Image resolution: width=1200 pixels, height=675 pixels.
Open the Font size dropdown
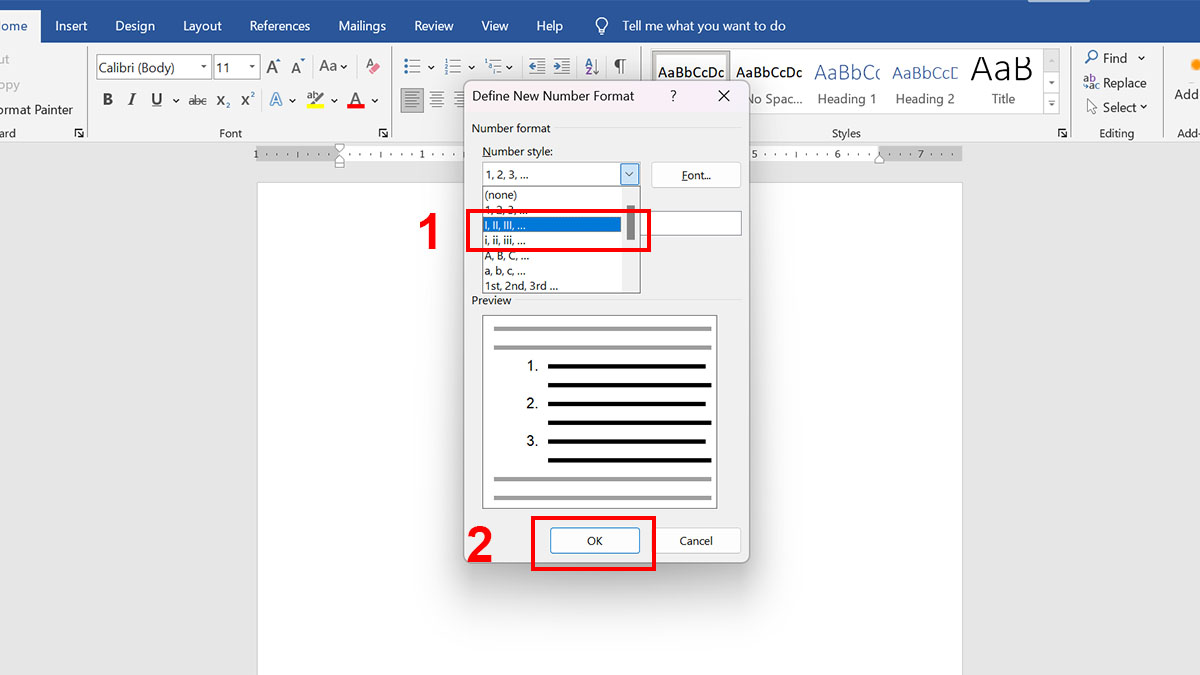click(251, 67)
